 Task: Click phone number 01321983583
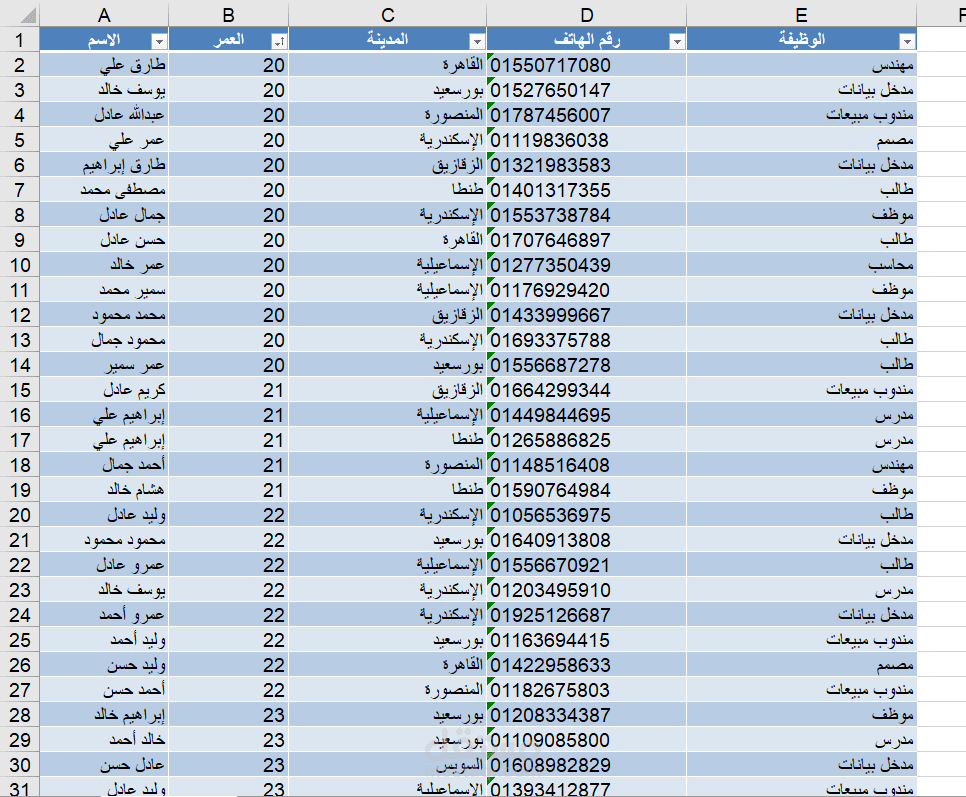coord(586,165)
